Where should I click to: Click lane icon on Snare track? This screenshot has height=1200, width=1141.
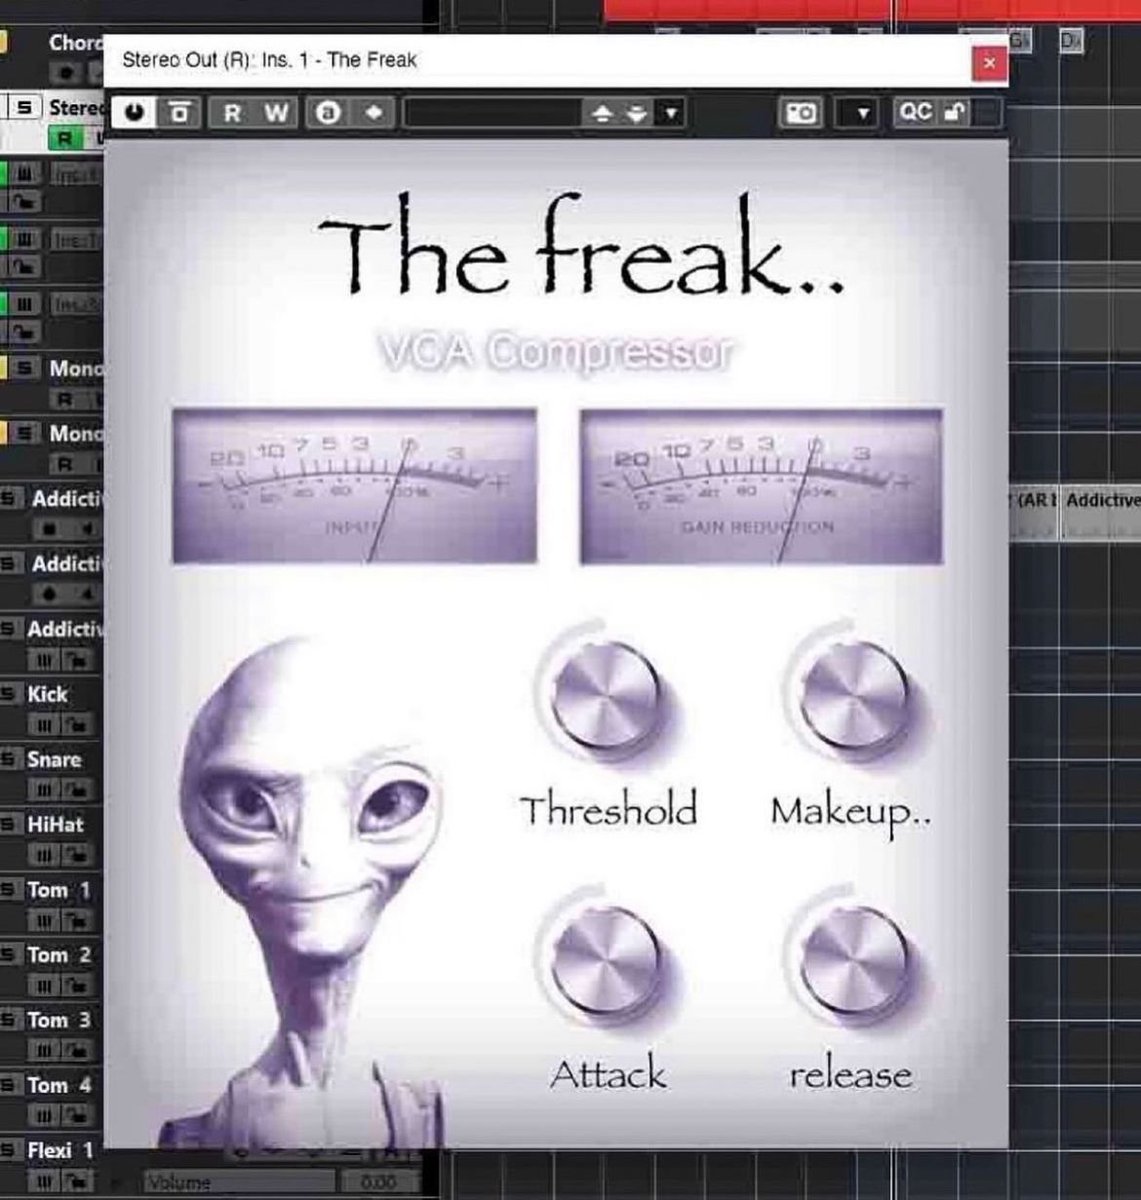[x=43, y=790]
